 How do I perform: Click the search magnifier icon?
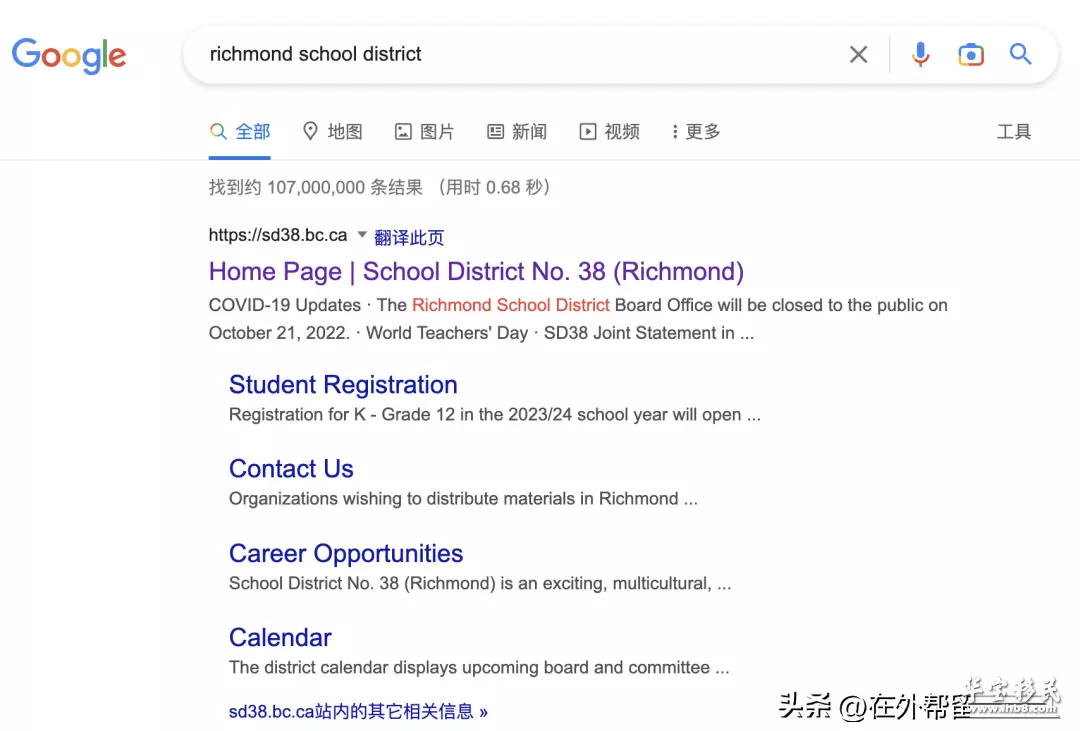coord(1020,55)
